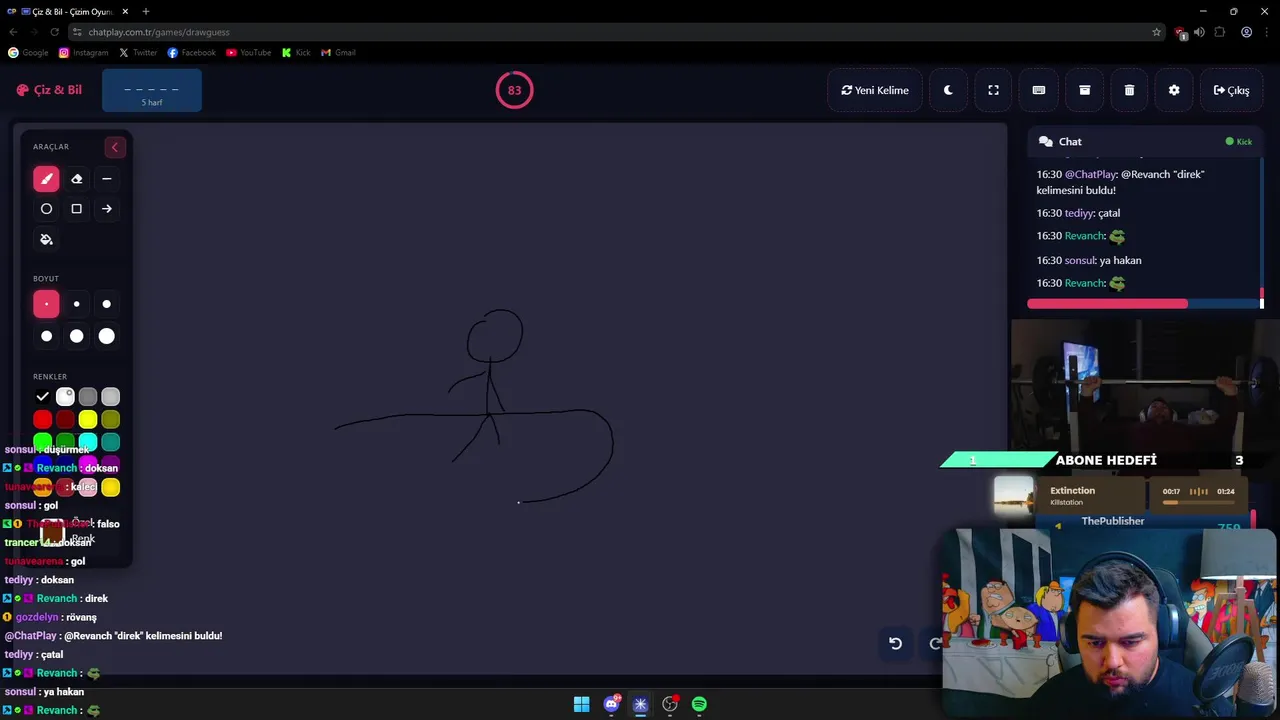This screenshot has height=720, width=1280.
Task: Open the Özel Renk custom color picker
Action: pos(53,535)
